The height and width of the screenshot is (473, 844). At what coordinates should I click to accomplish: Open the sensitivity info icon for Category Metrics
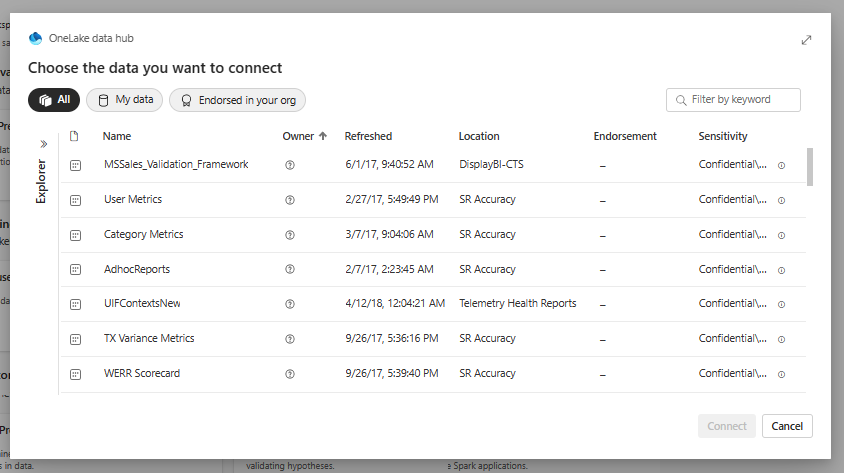pyautogui.click(x=782, y=236)
